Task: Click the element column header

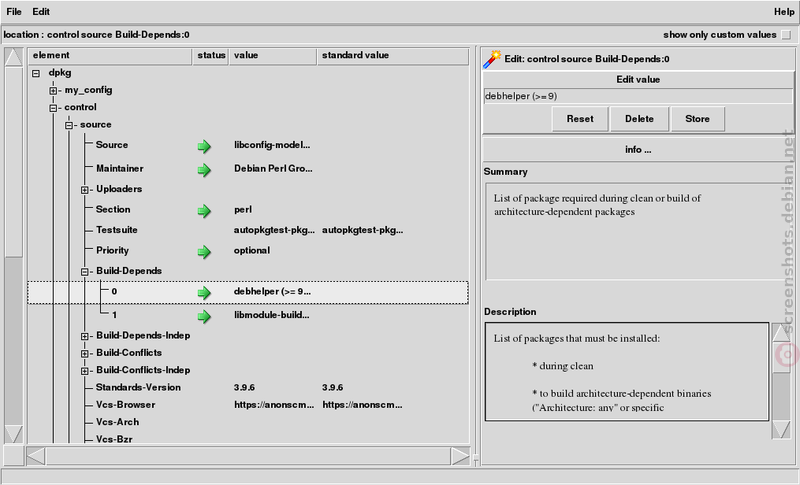Action: point(110,56)
